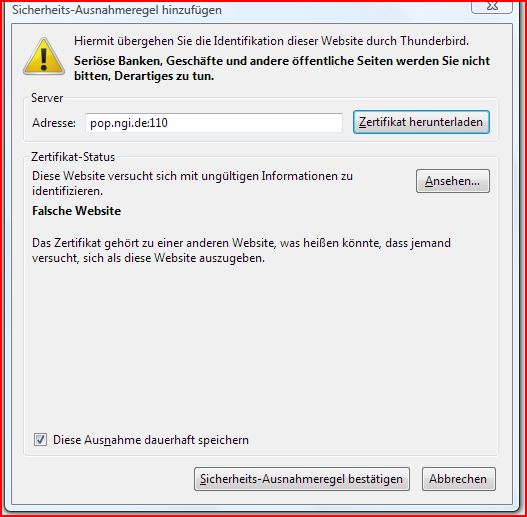The height and width of the screenshot is (517, 527).
Task: Uncheck the permanent exception checkbox box
Action: pos(40,439)
